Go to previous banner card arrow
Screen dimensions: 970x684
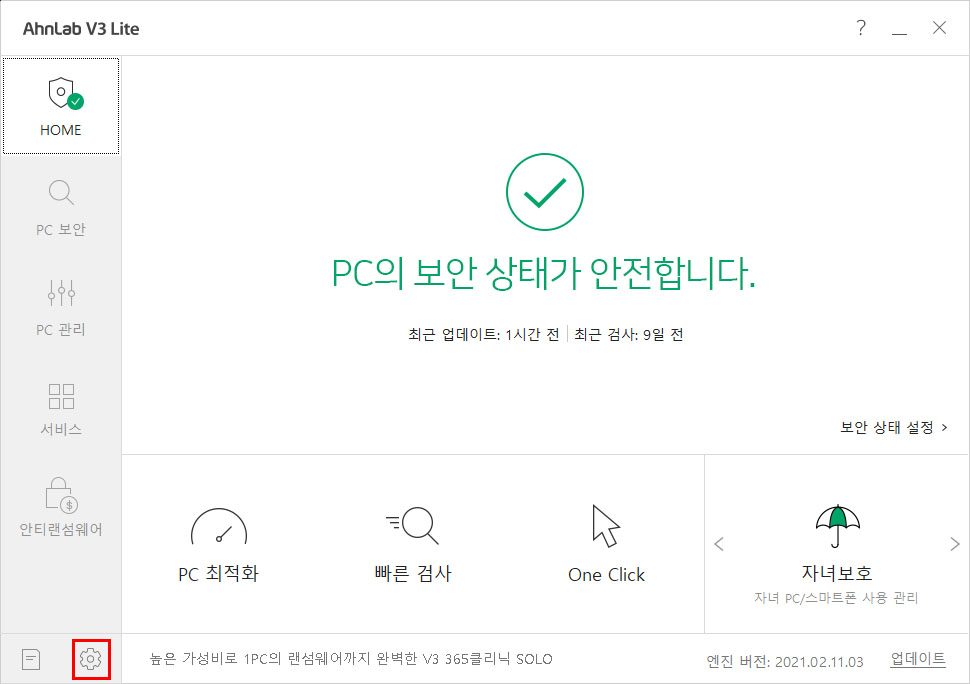(x=719, y=544)
